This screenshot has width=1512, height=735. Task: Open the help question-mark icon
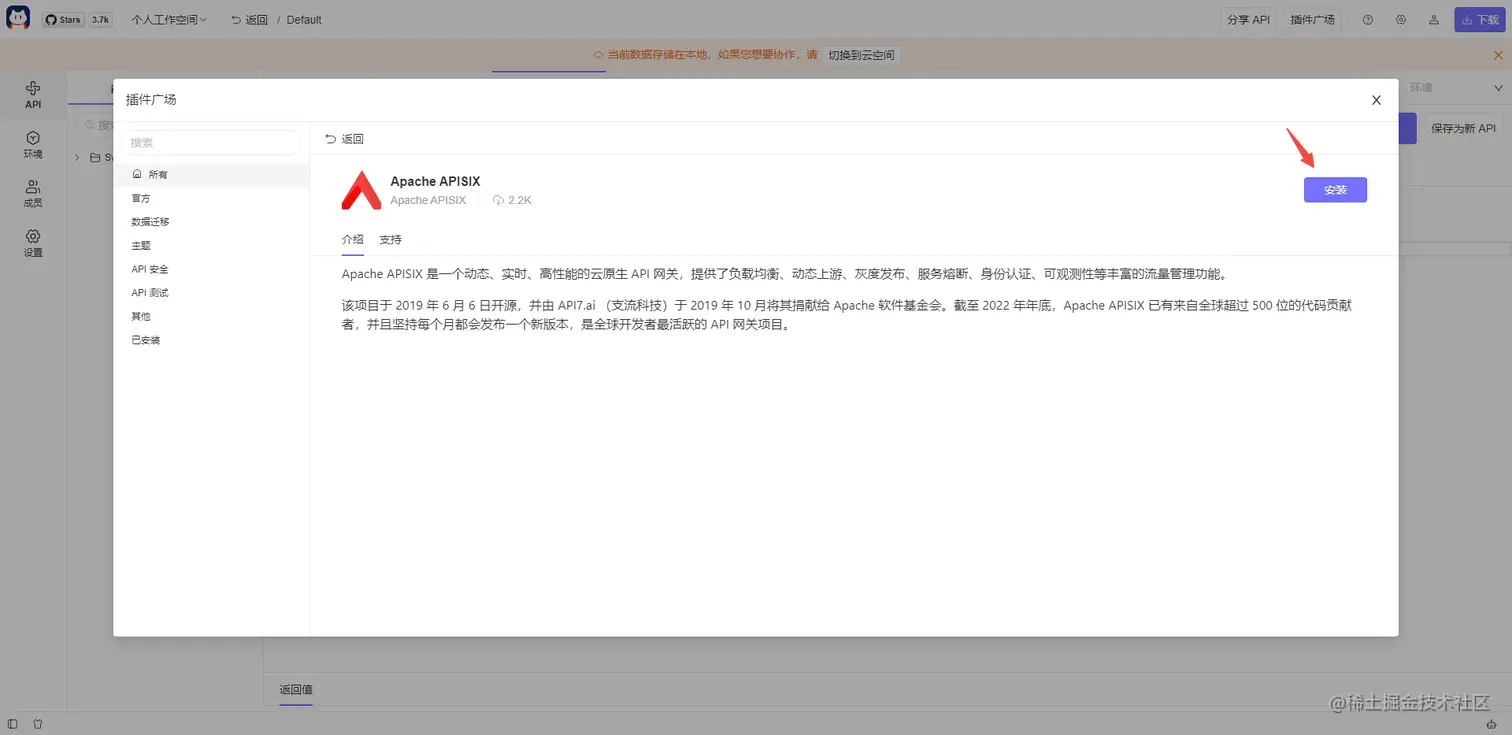[1368, 19]
